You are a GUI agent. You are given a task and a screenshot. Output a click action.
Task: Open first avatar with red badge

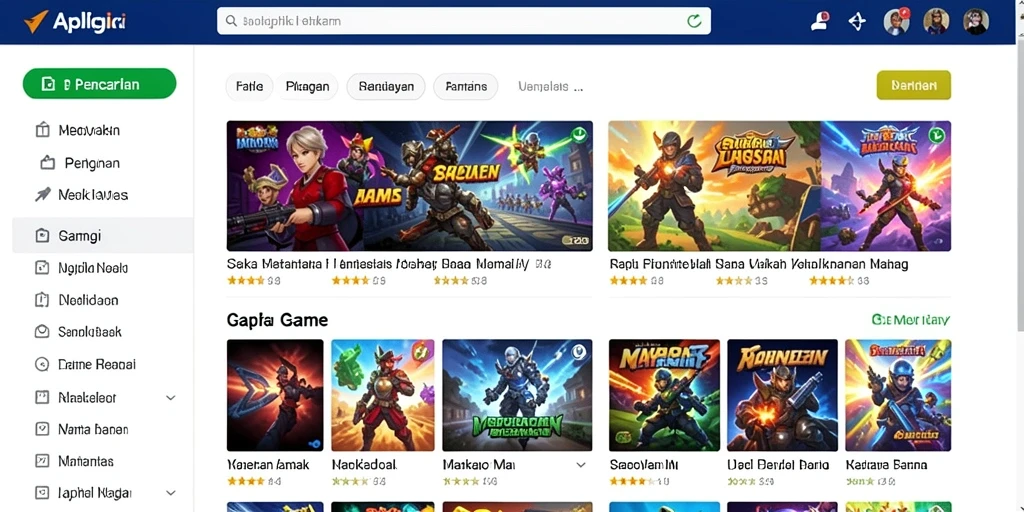coord(896,22)
